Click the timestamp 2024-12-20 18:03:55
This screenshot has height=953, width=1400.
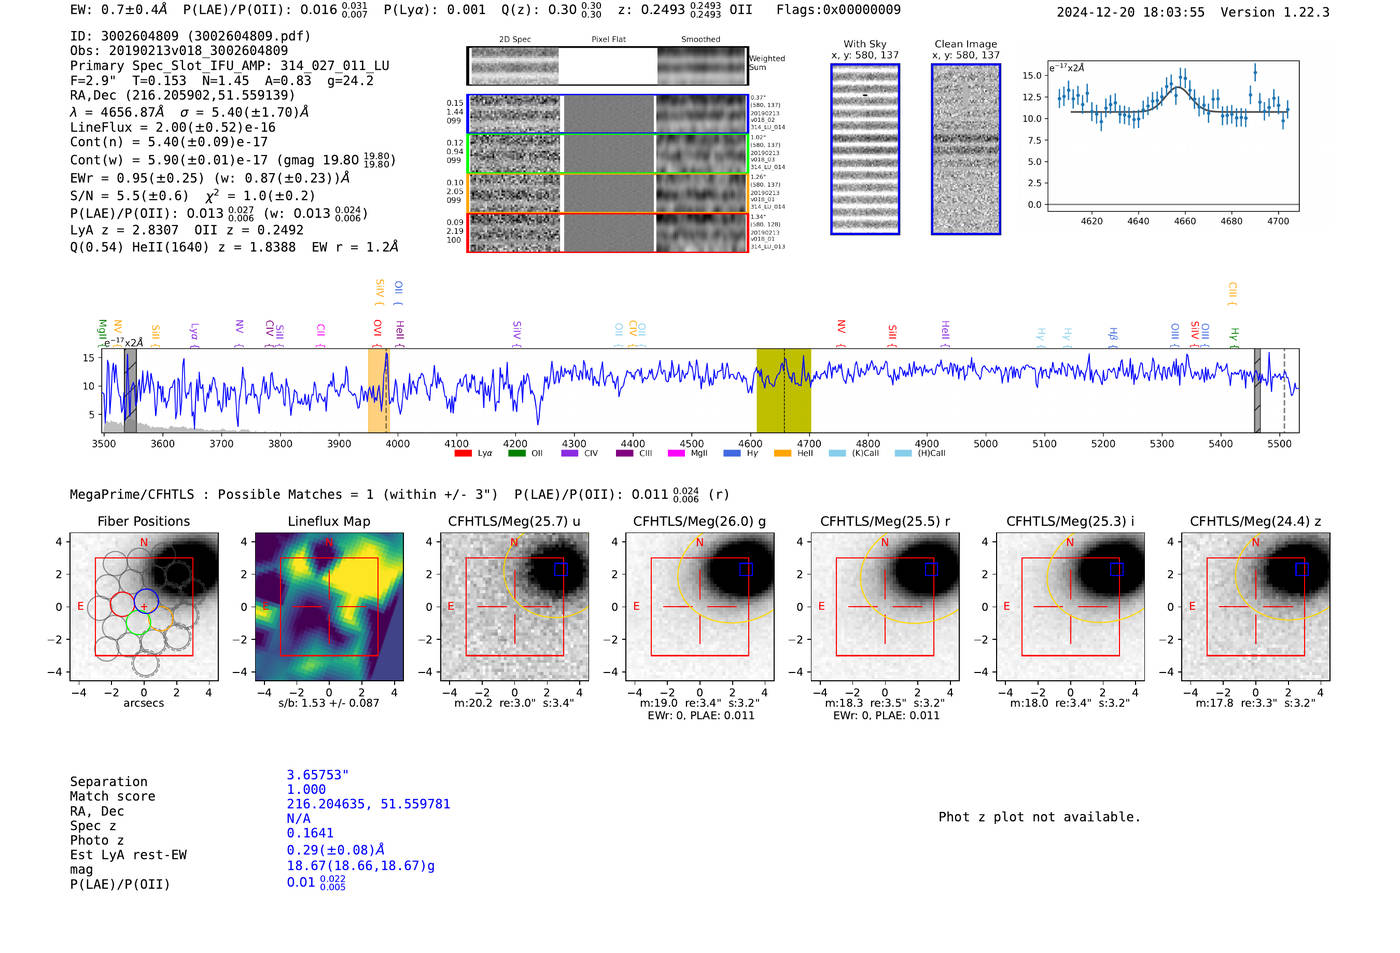[1131, 12]
